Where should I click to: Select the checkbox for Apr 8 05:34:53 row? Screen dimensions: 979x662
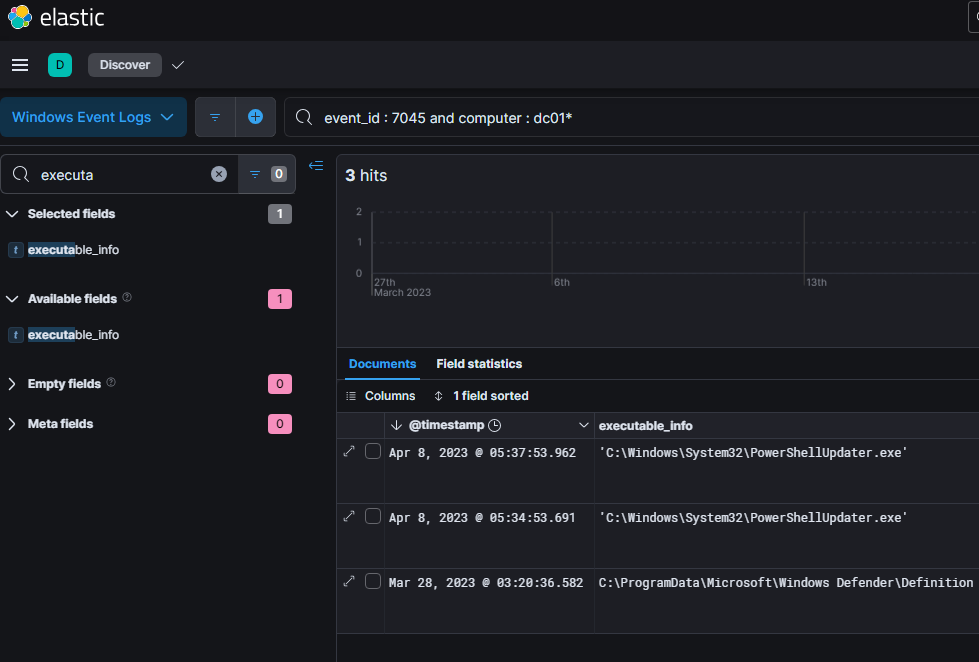pos(373,517)
